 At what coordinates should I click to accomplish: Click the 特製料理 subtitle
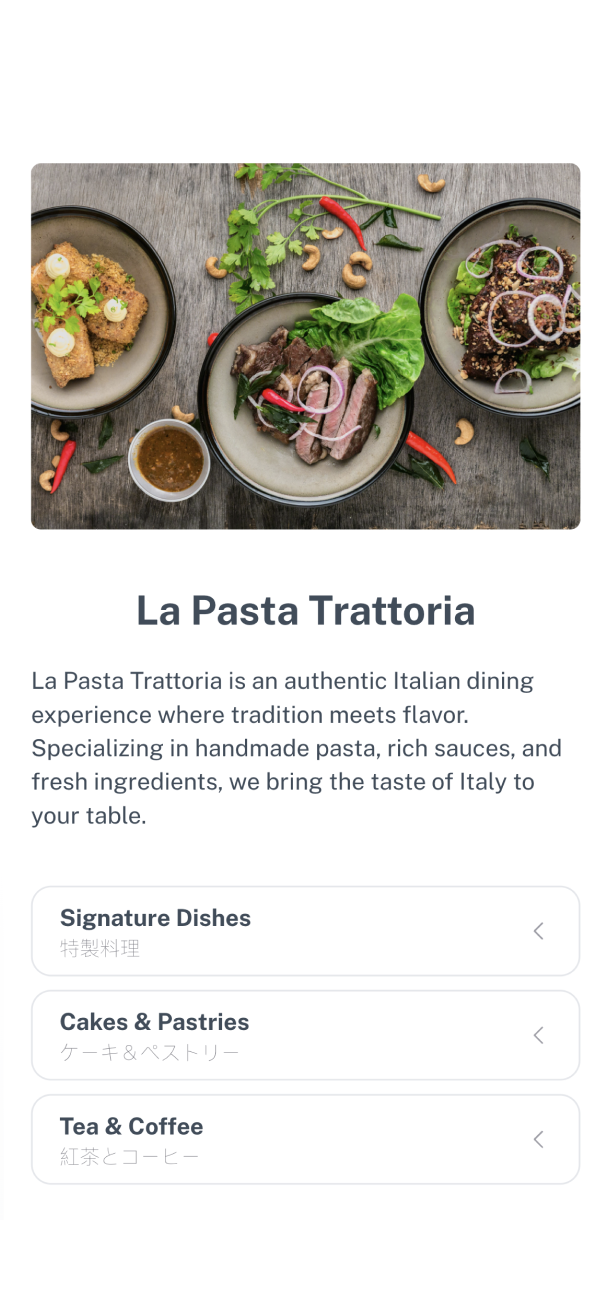click(100, 949)
